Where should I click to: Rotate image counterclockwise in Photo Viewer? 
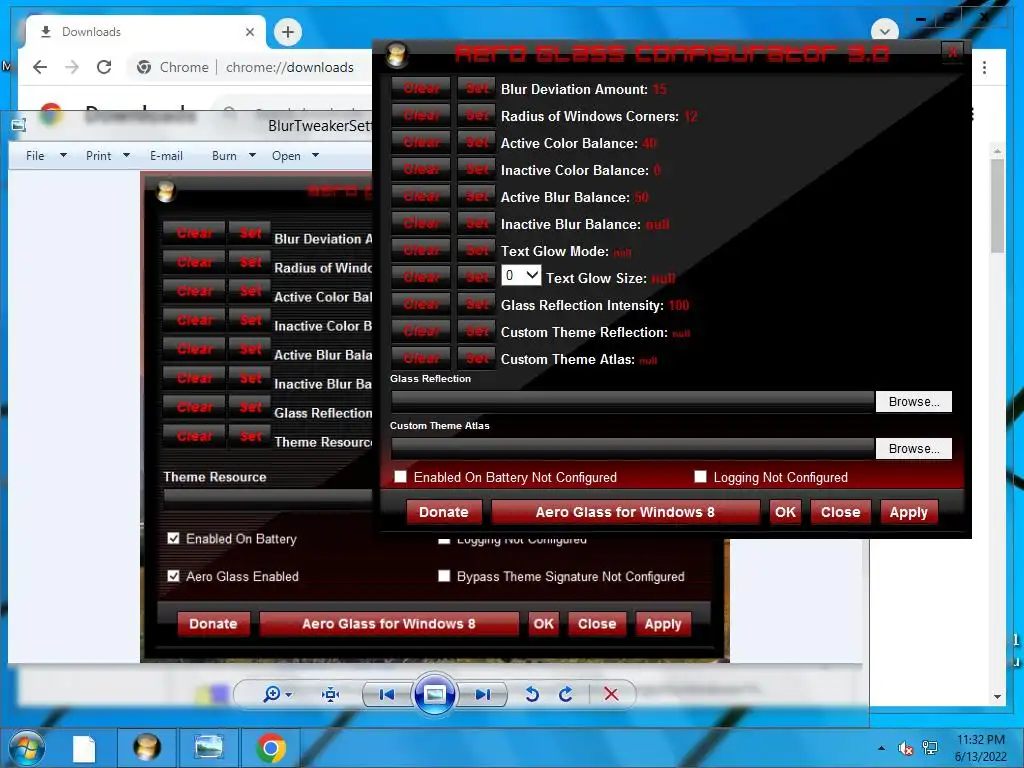tap(532, 694)
